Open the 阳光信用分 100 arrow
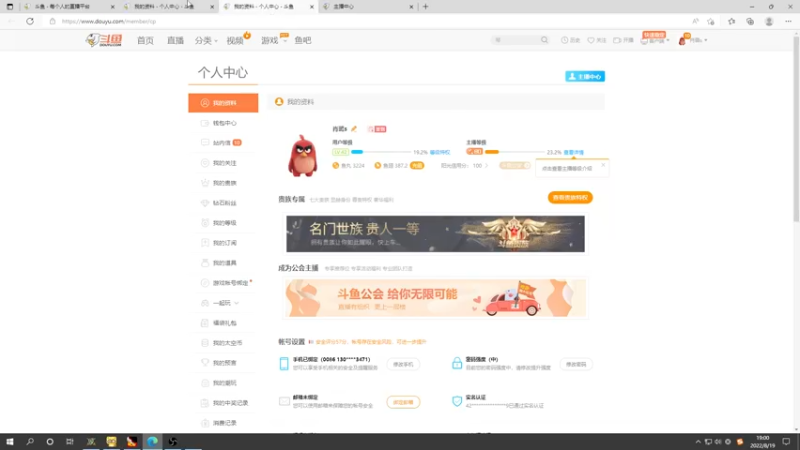The width and height of the screenshot is (800, 450). (x=487, y=166)
